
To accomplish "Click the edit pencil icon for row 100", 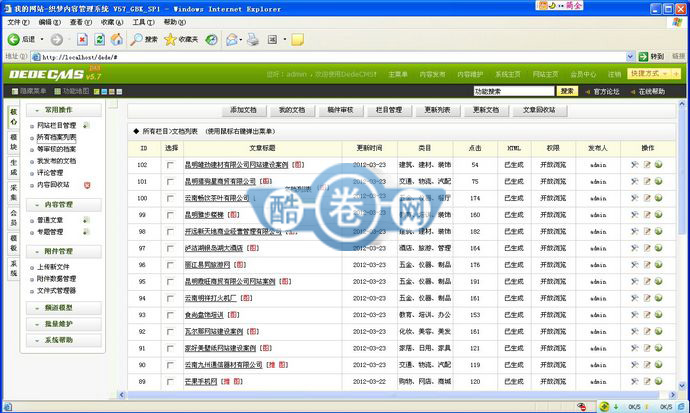I will click(647, 198).
